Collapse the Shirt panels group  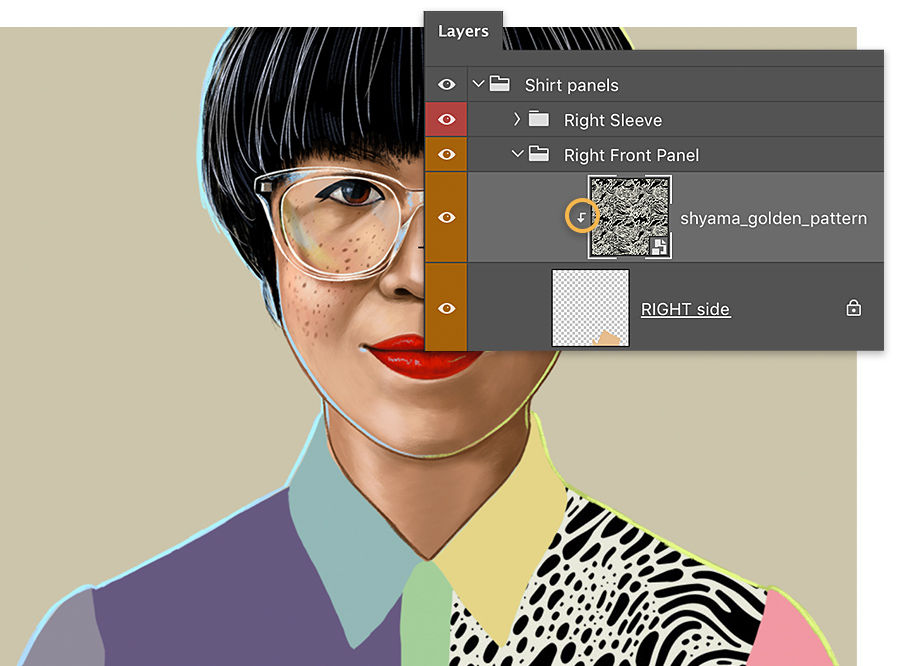pyautogui.click(x=478, y=85)
